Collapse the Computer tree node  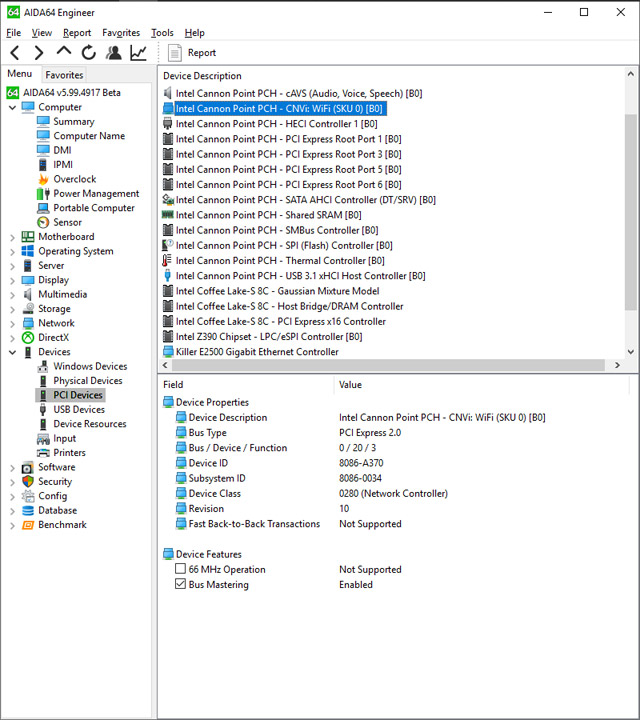[12, 107]
